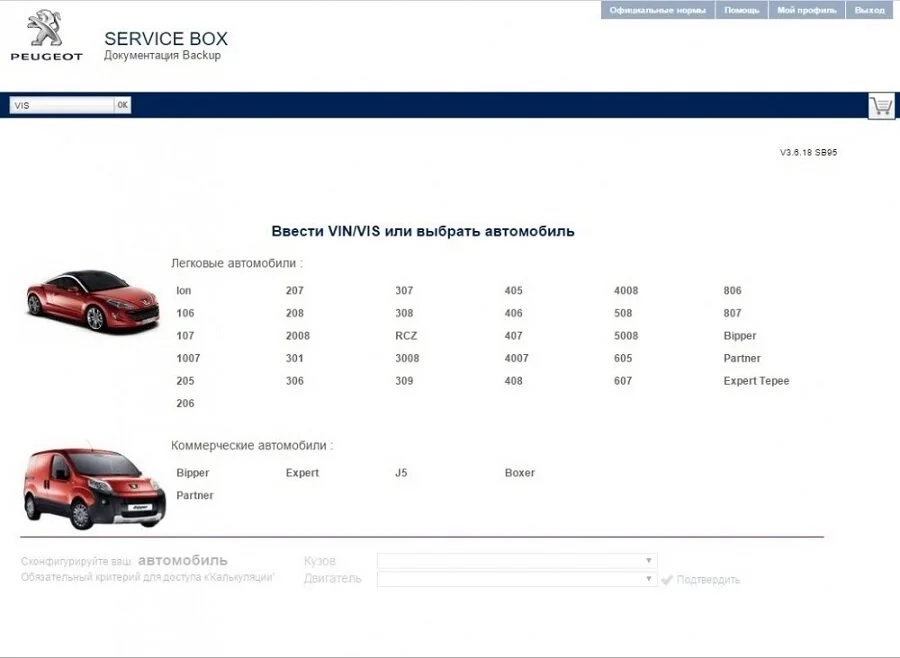Select the 406 model
The width and height of the screenshot is (900, 658).
tap(514, 313)
